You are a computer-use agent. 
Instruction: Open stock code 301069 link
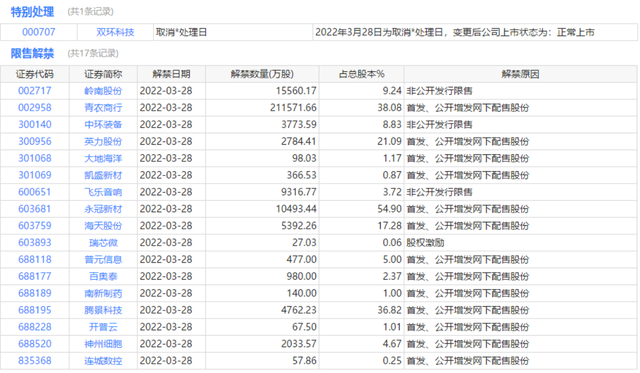pyautogui.click(x=35, y=175)
